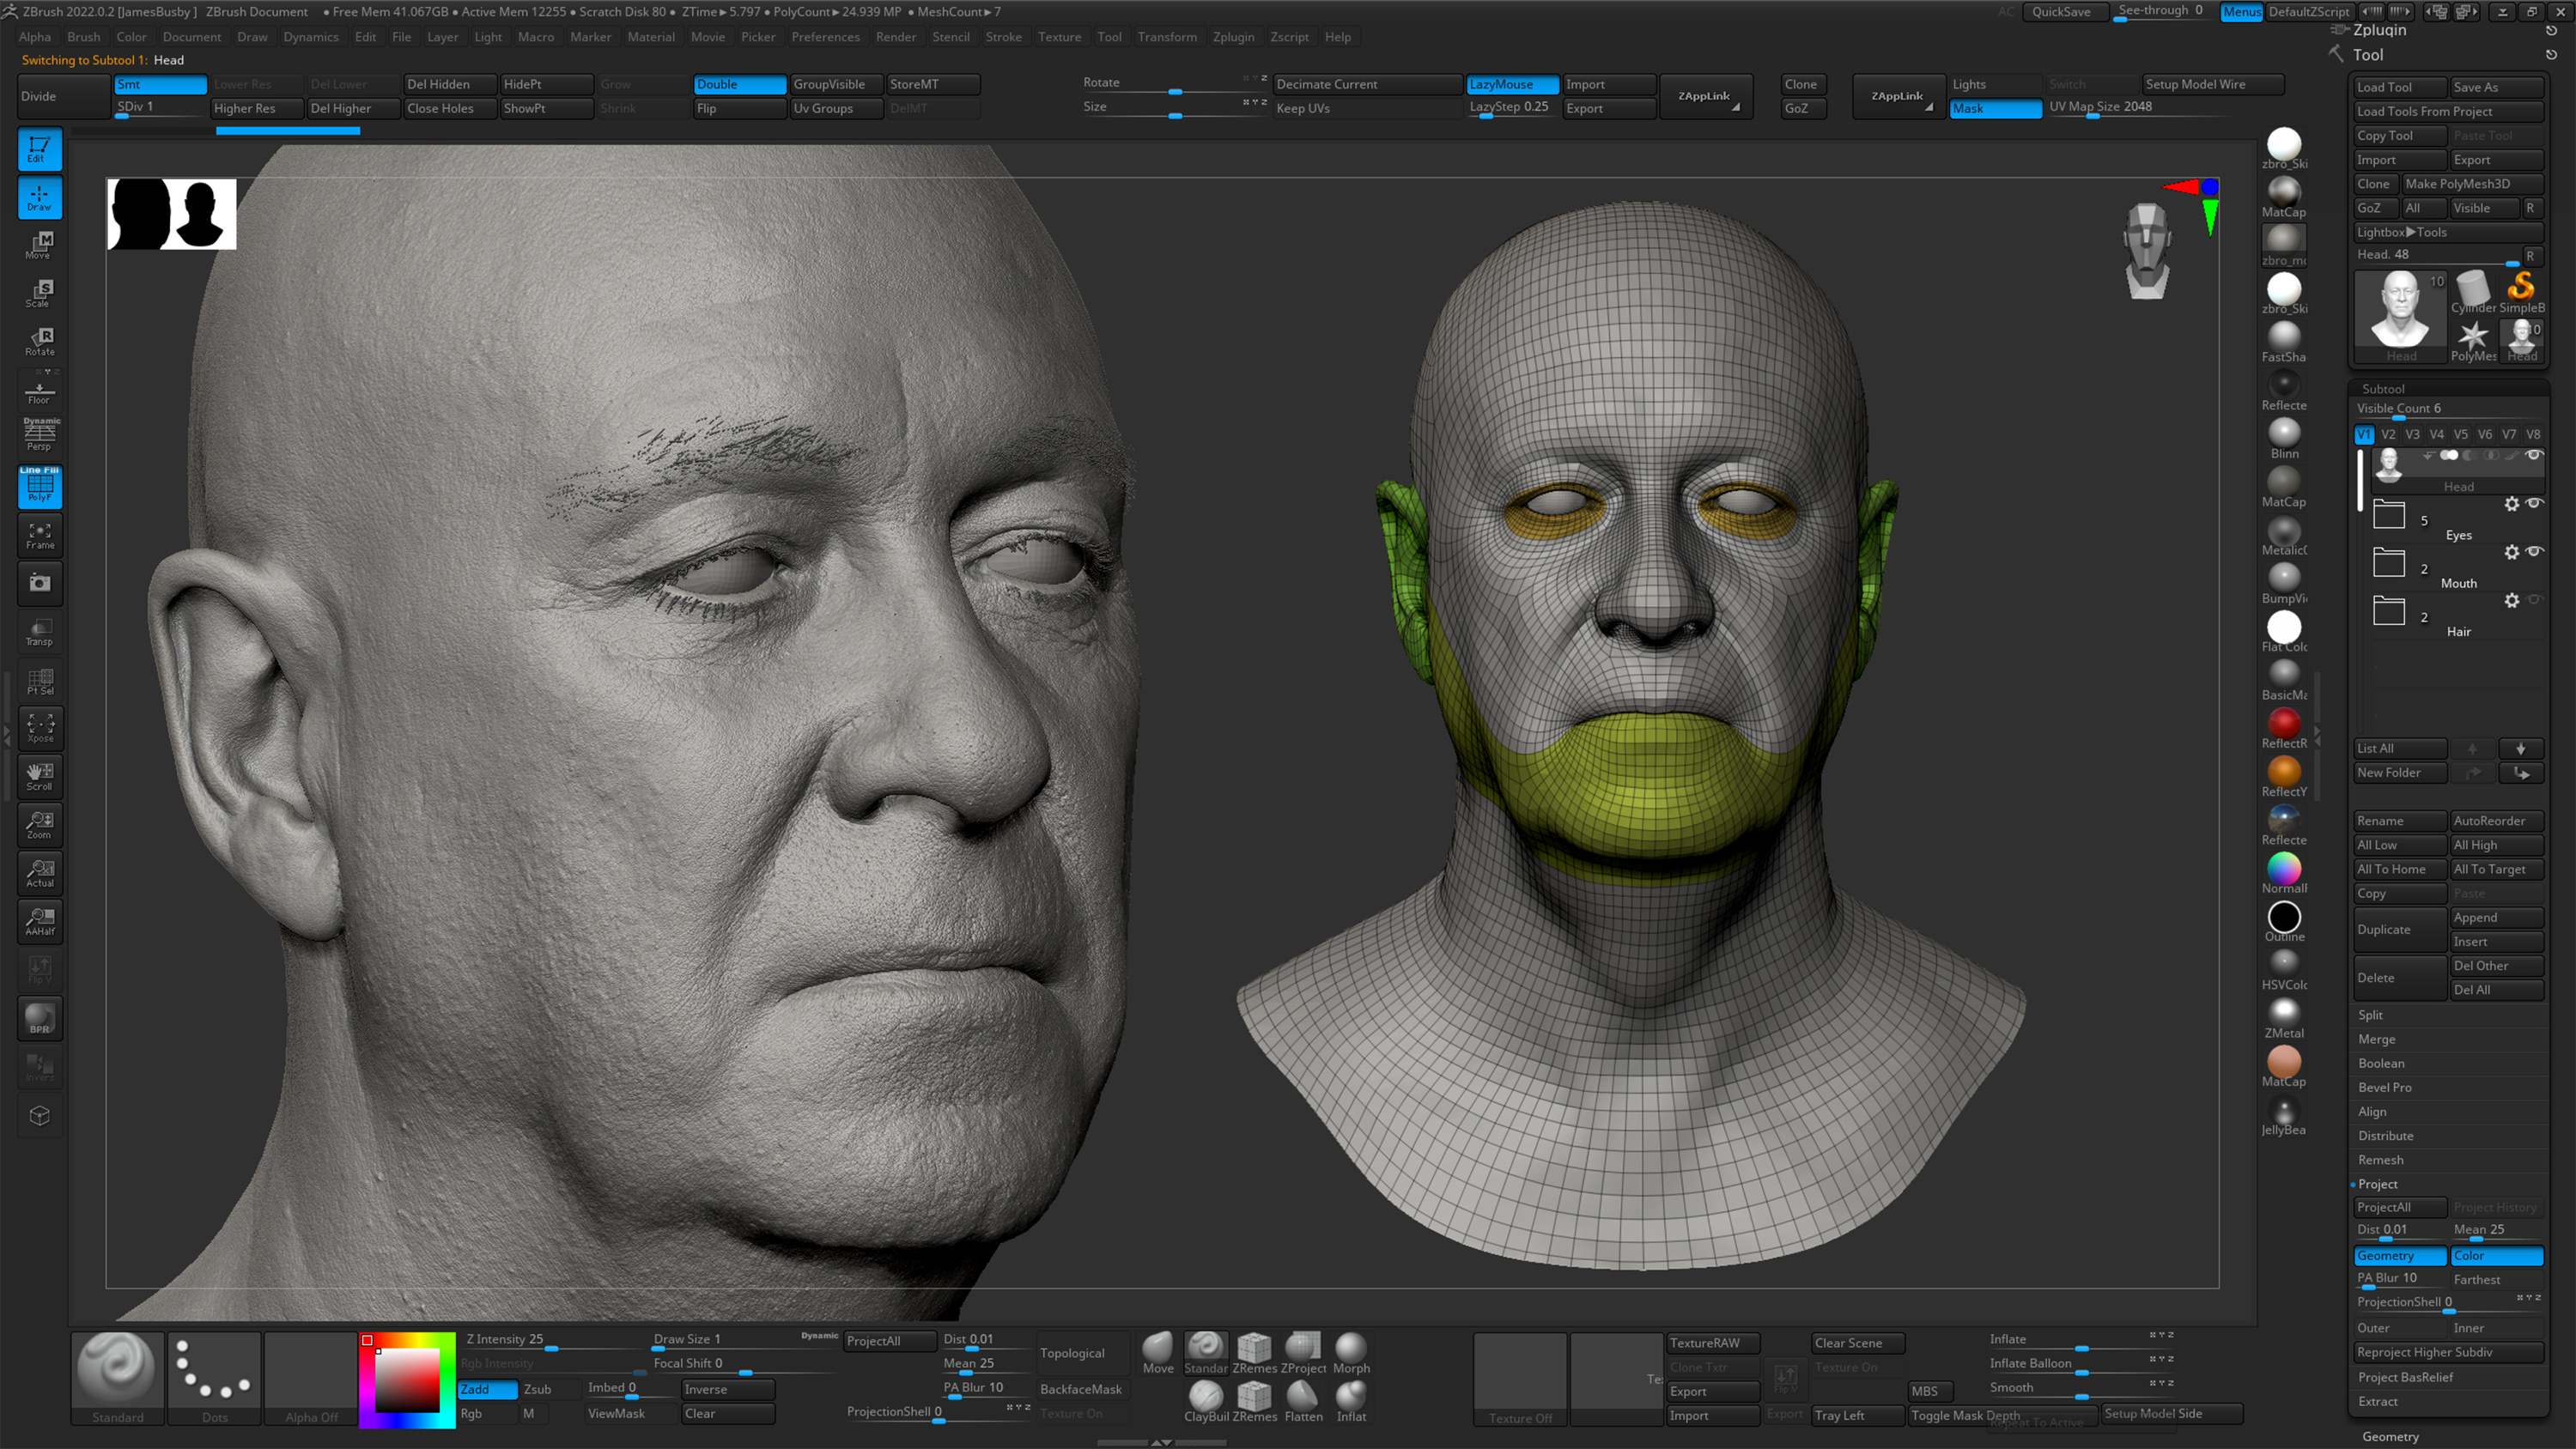Select the Scale tool icon

pyautogui.click(x=40, y=293)
